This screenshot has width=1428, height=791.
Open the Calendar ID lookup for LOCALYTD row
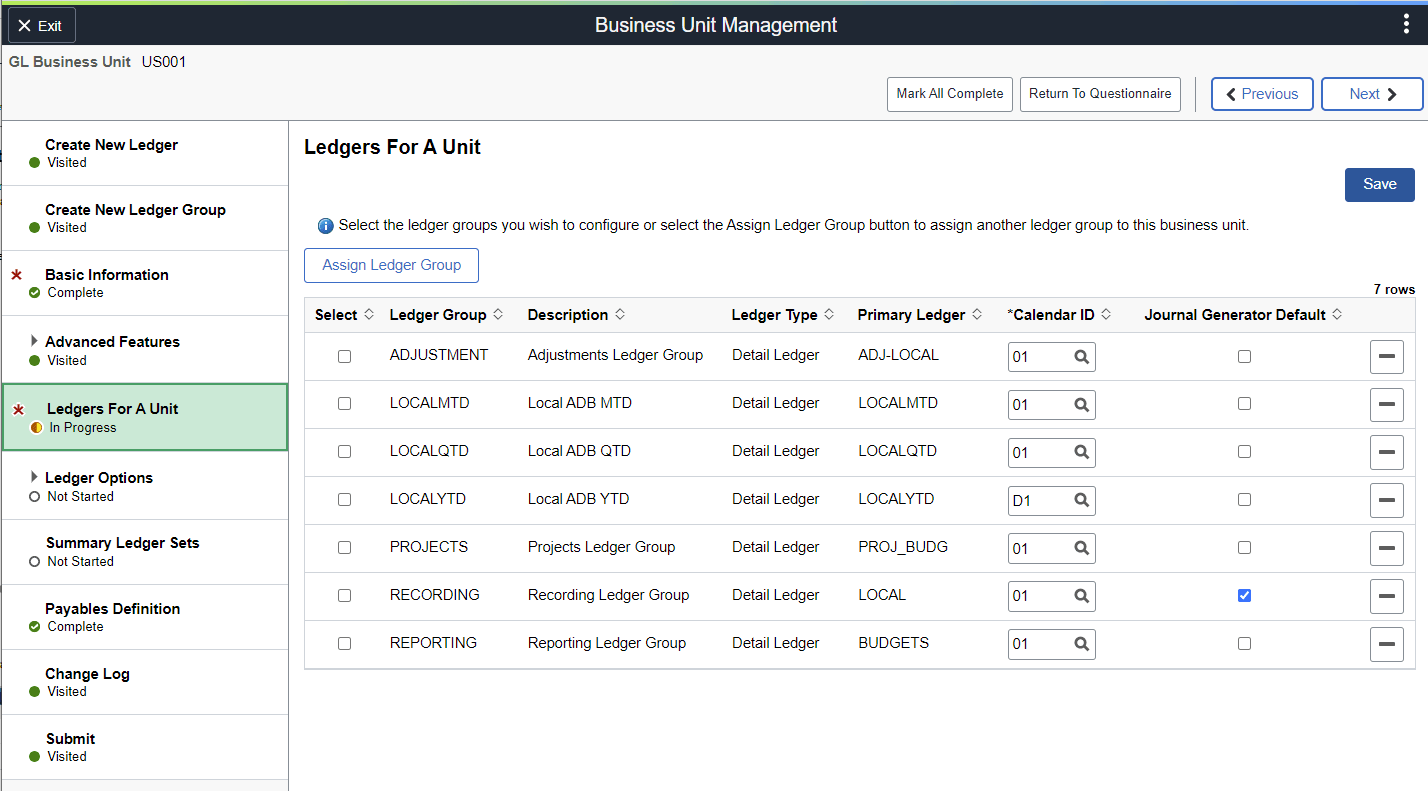(1083, 500)
